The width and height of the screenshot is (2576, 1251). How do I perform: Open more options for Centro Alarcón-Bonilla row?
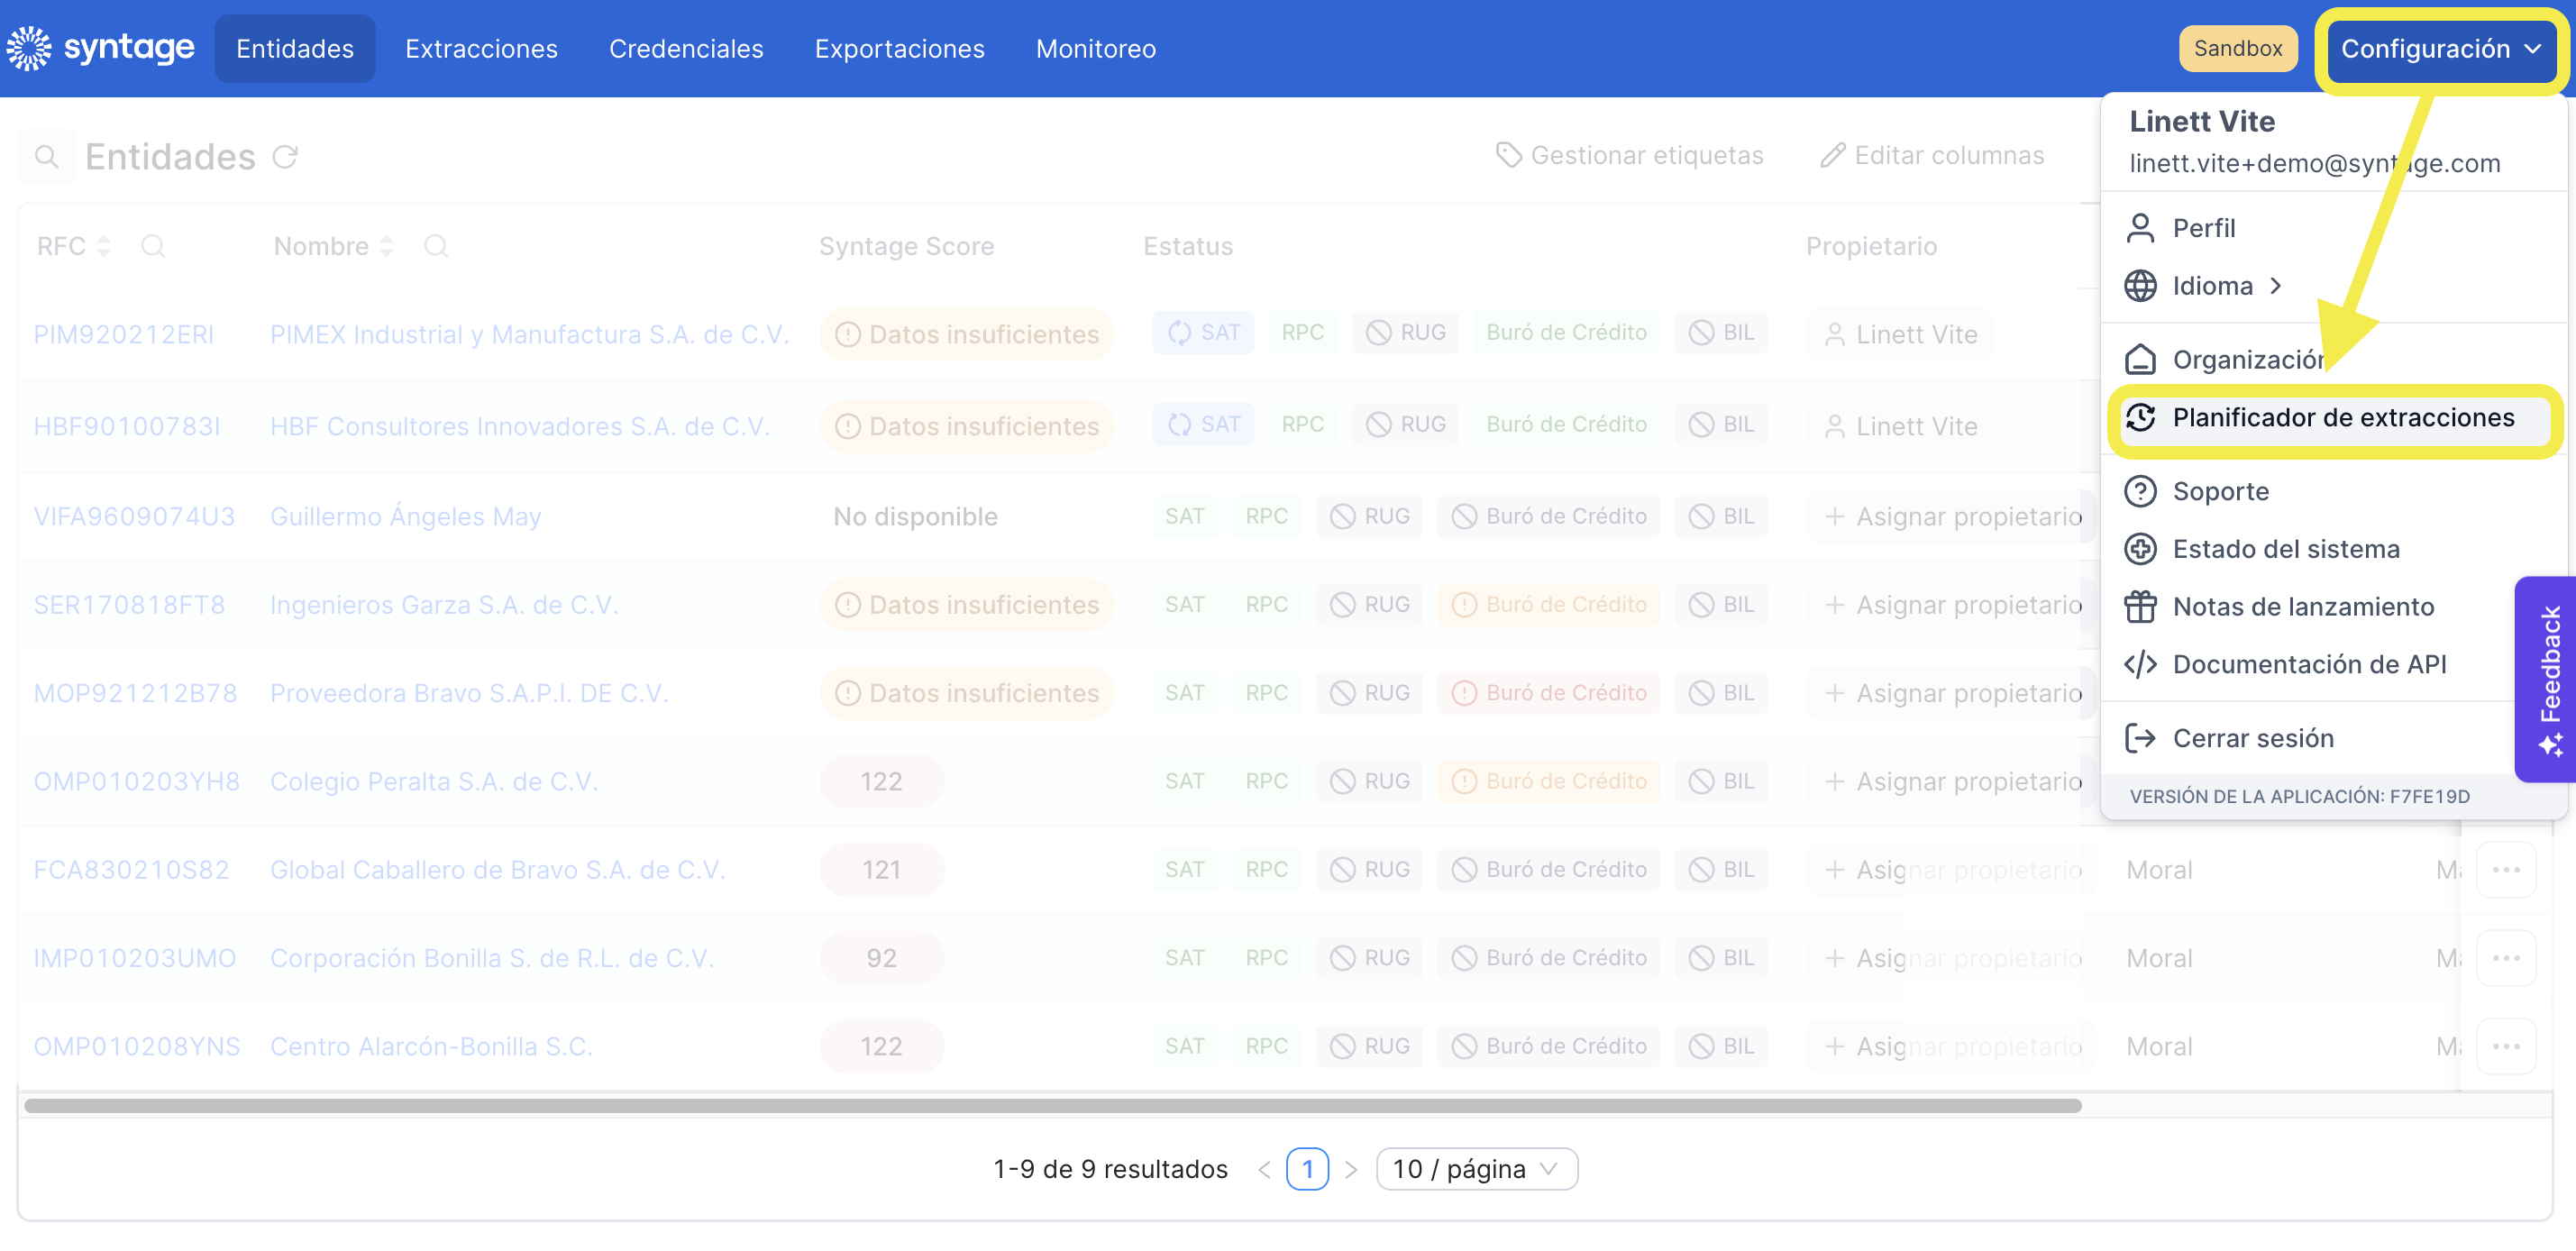[2506, 1046]
